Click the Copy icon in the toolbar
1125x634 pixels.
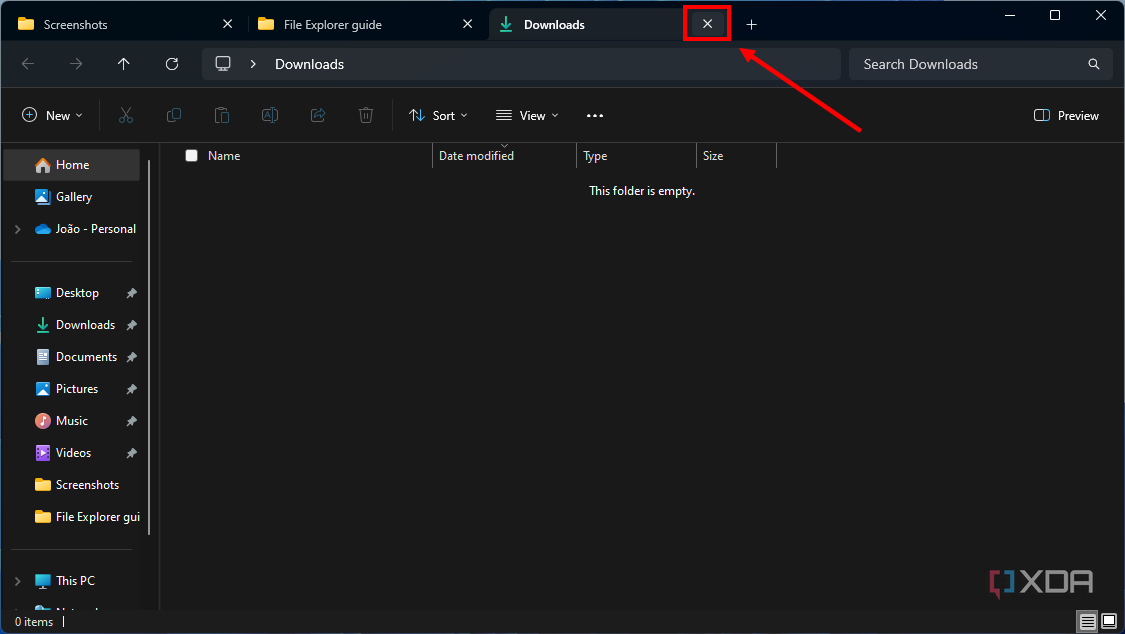click(x=173, y=115)
